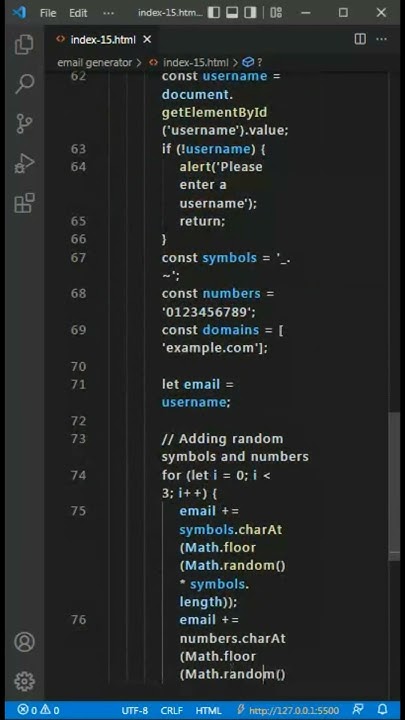Screen dimensions: 405x720
Task: Open the Customize Layout control
Action: coord(276,13)
